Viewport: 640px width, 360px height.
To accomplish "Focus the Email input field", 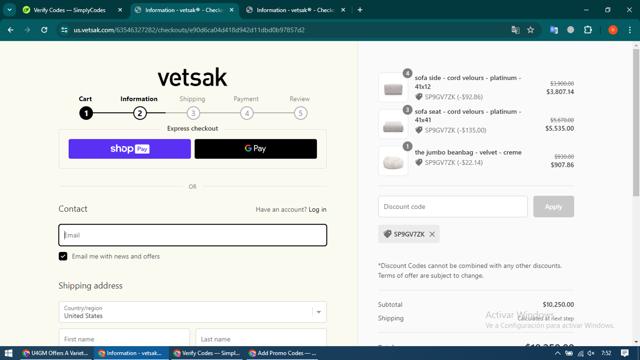I will tap(193, 235).
